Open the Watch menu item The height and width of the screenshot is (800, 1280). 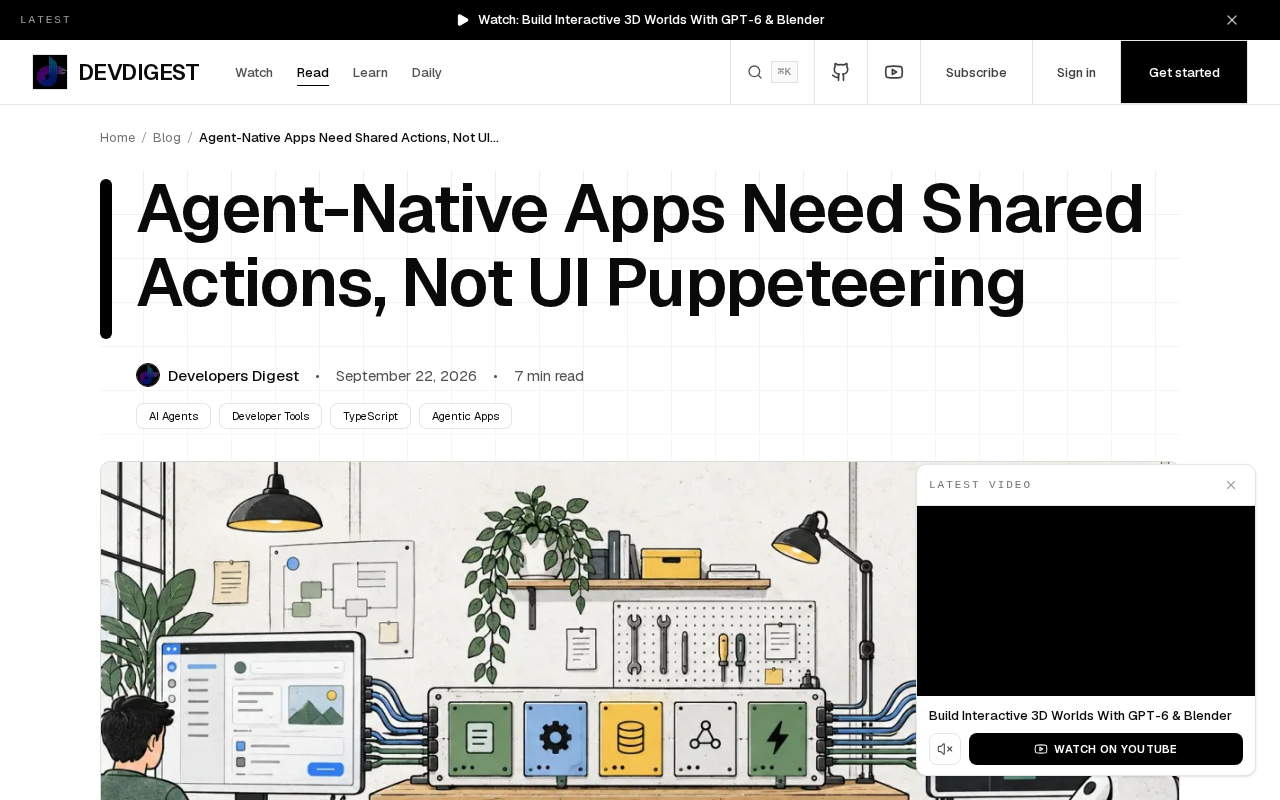coord(254,73)
